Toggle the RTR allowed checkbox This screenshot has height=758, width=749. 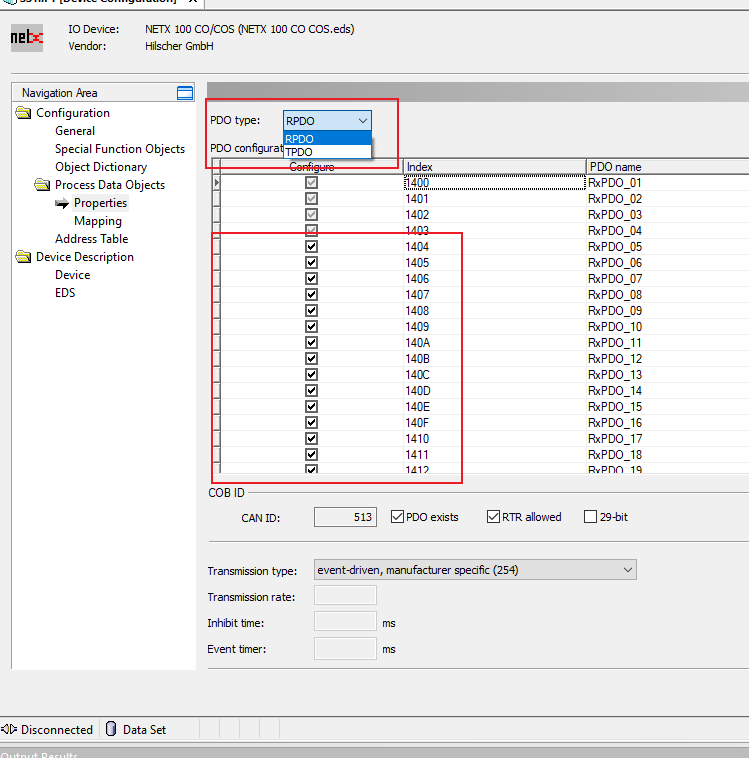[493, 517]
